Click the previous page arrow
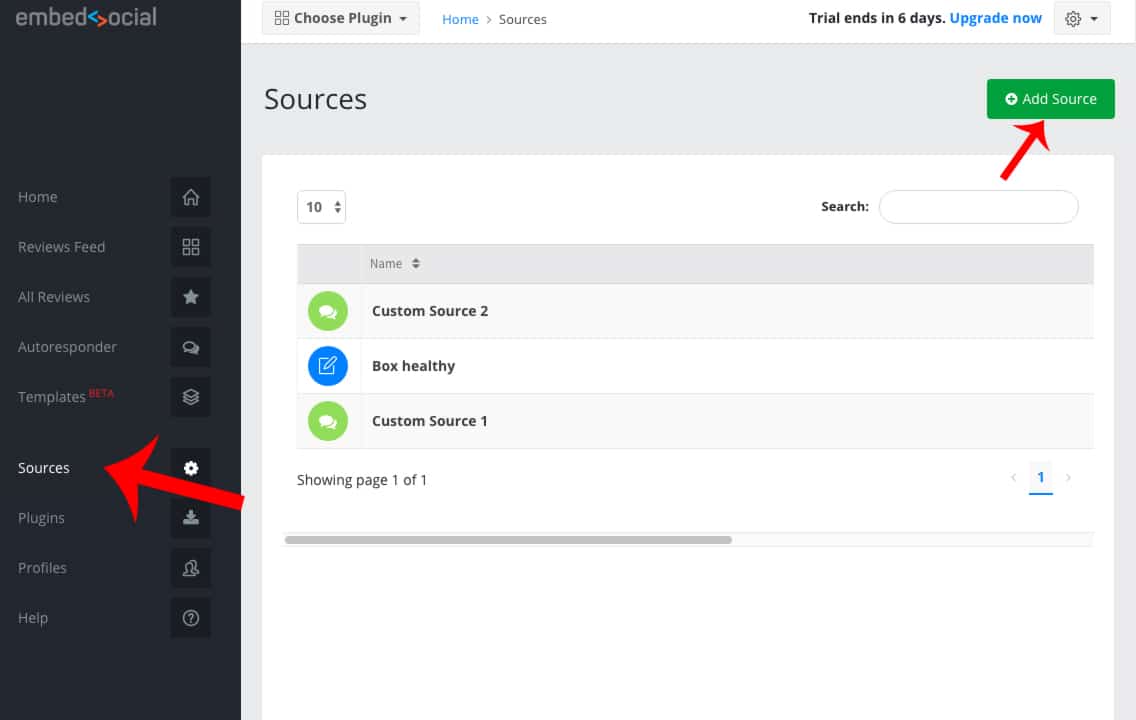Screen dimensions: 1136x720 coord(1014,477)
